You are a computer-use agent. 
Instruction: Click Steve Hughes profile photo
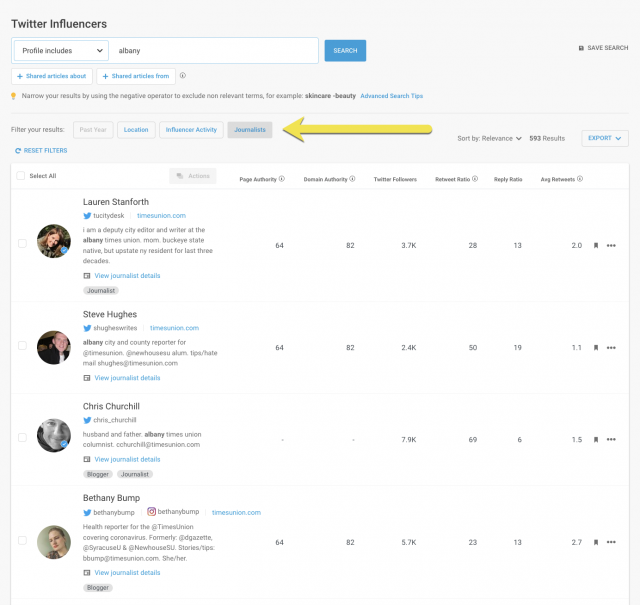pos(54,347)
